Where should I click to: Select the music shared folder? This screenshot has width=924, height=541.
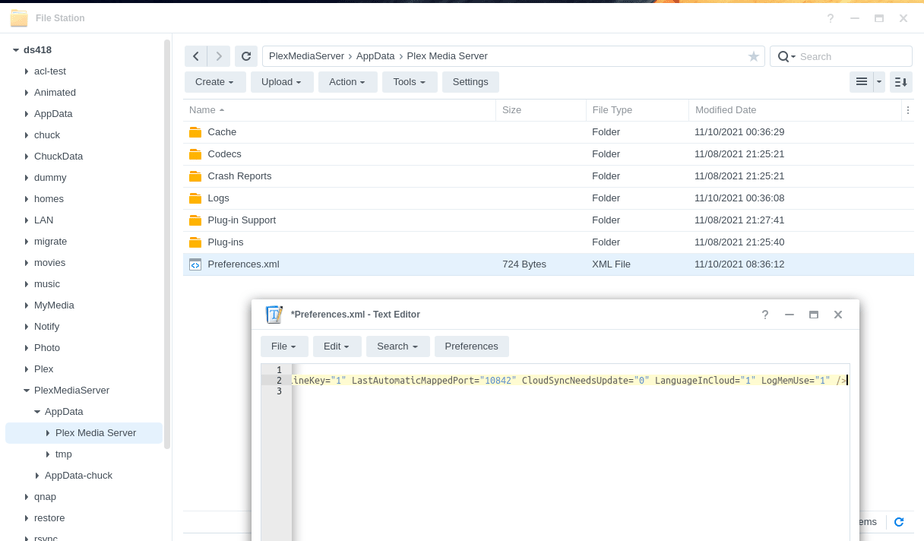coord(47,284)
